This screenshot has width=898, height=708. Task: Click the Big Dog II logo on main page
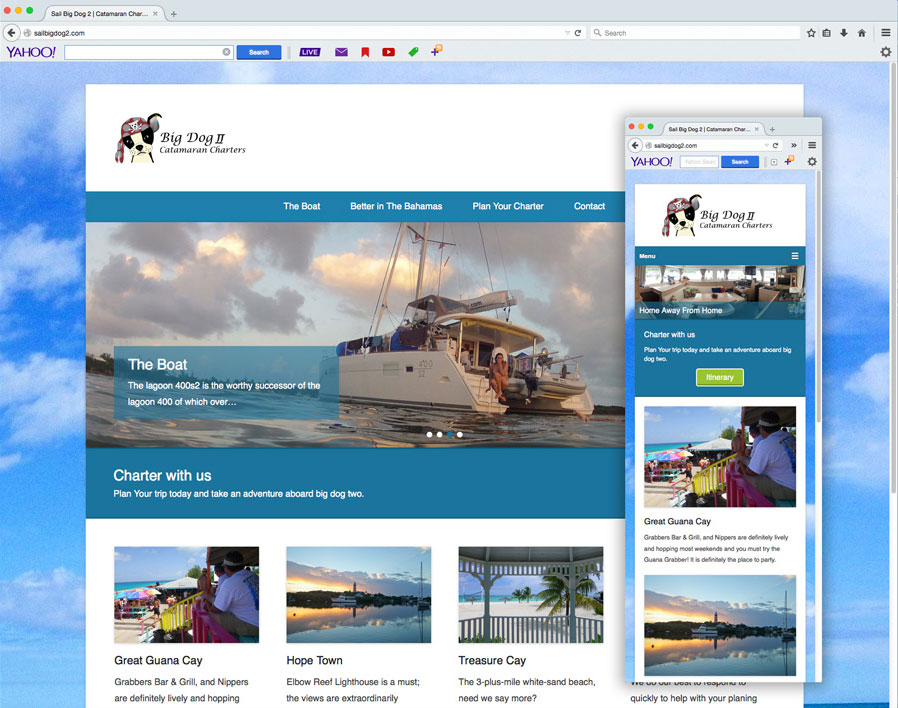180,139
